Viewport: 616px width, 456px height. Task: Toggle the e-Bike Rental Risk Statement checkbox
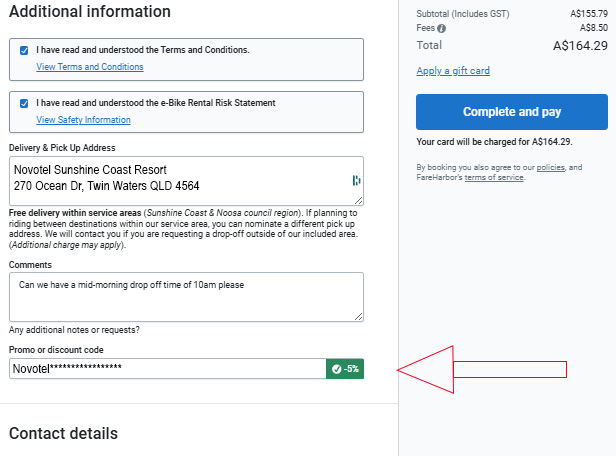click(24, 103)
